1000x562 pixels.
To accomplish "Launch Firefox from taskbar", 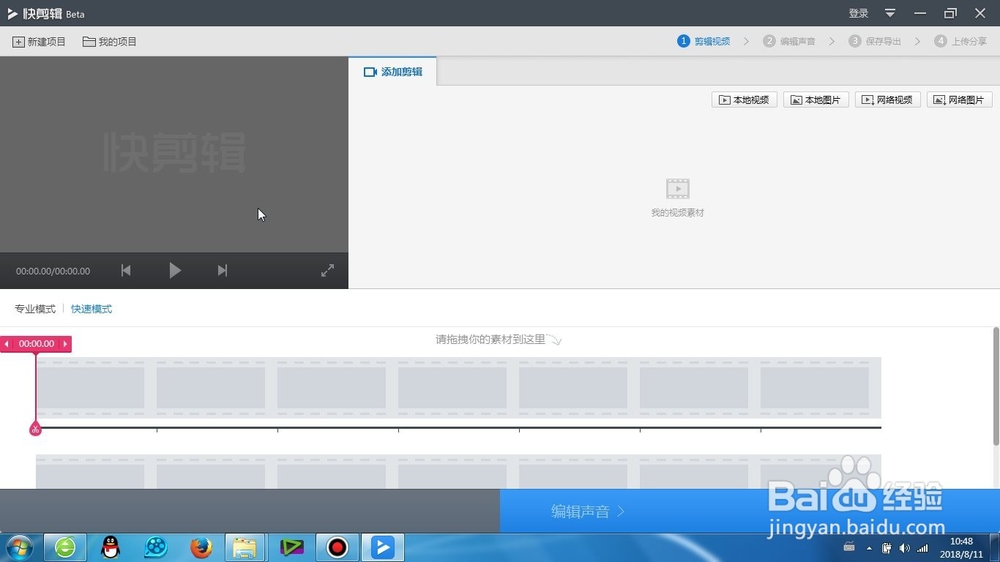I will point(201,547).
